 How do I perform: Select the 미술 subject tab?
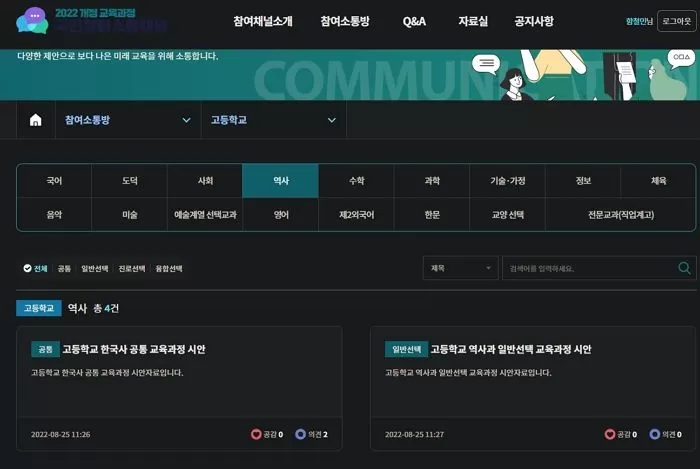tap(129, 215)
